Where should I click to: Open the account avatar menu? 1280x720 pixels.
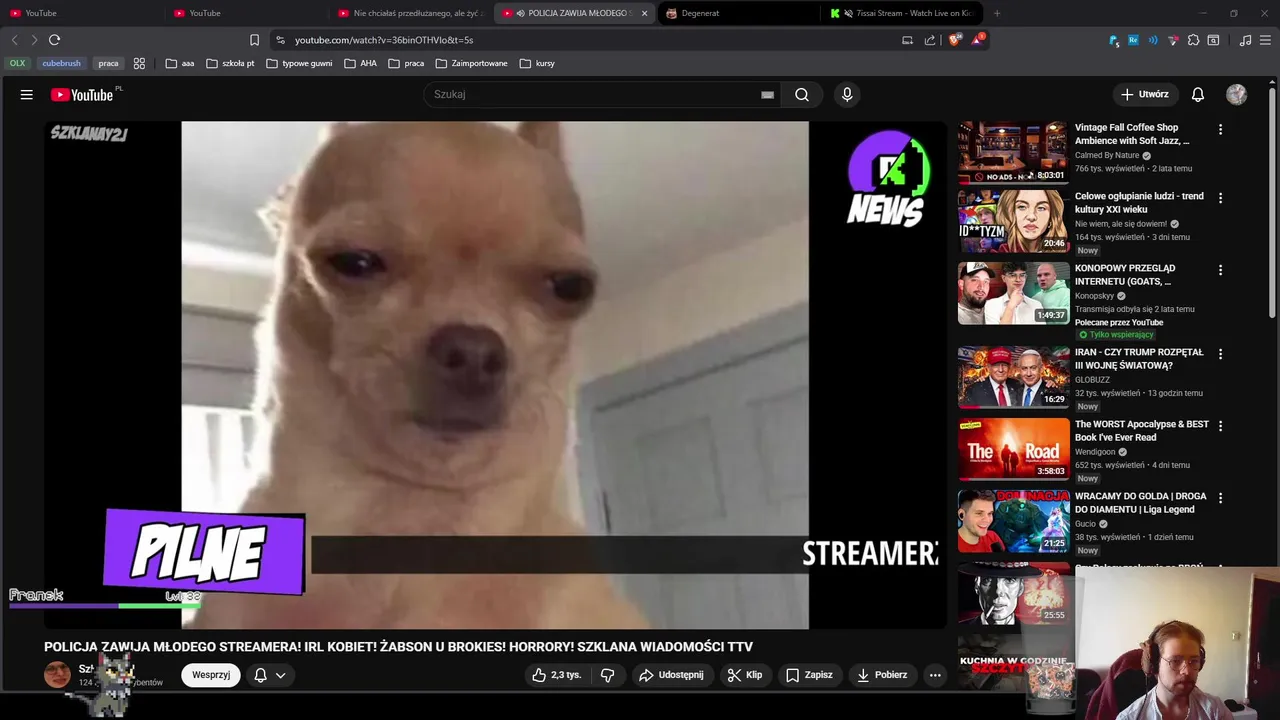click(1237, 94)
